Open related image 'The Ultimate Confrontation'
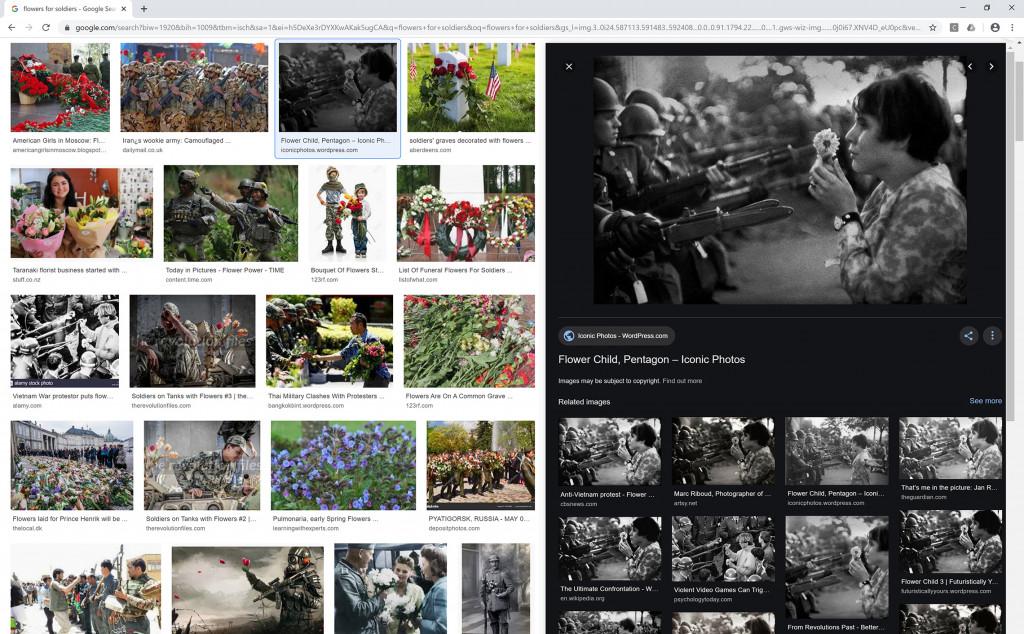Image resolution: width=1024 pixels, height=634 pixels. click(x=609, y=548)
